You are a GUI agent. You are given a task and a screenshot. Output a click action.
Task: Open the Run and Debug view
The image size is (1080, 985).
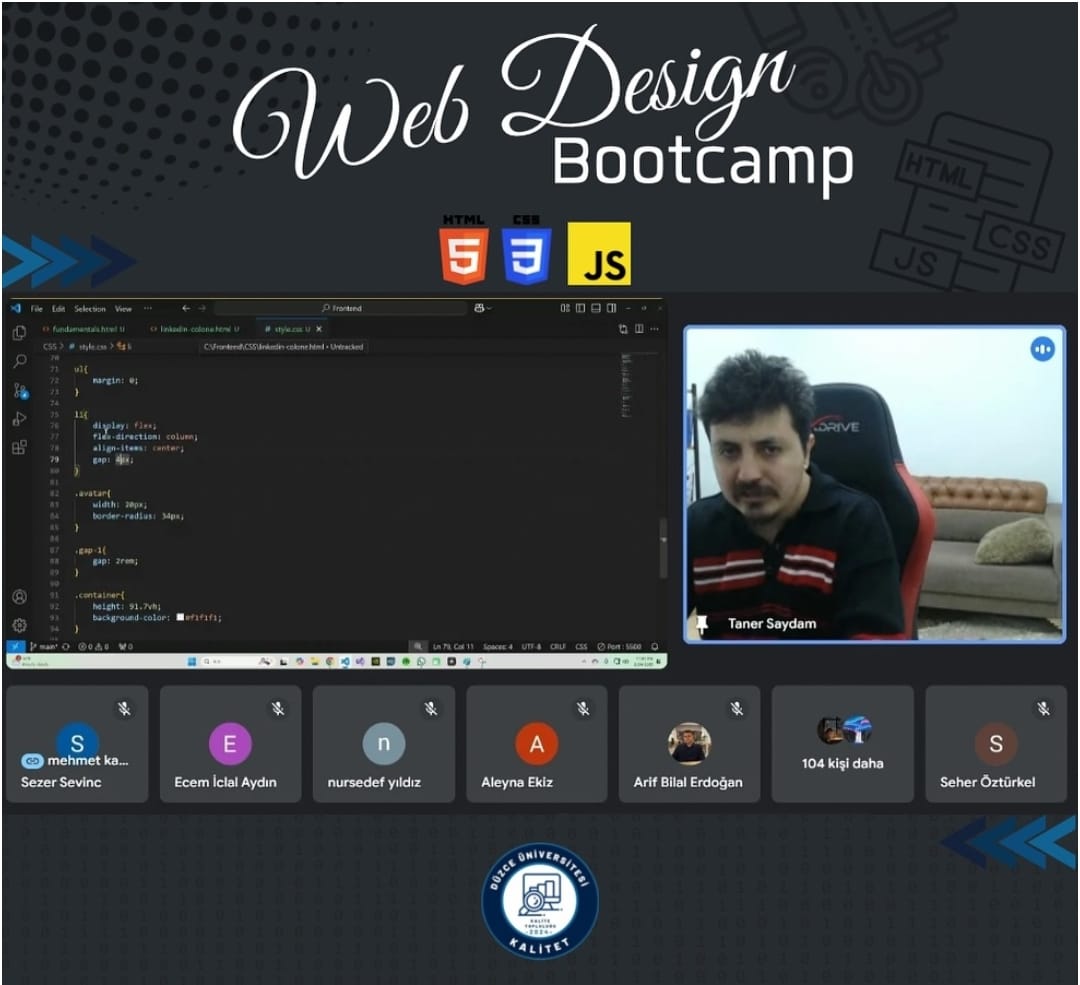(19, 418)
